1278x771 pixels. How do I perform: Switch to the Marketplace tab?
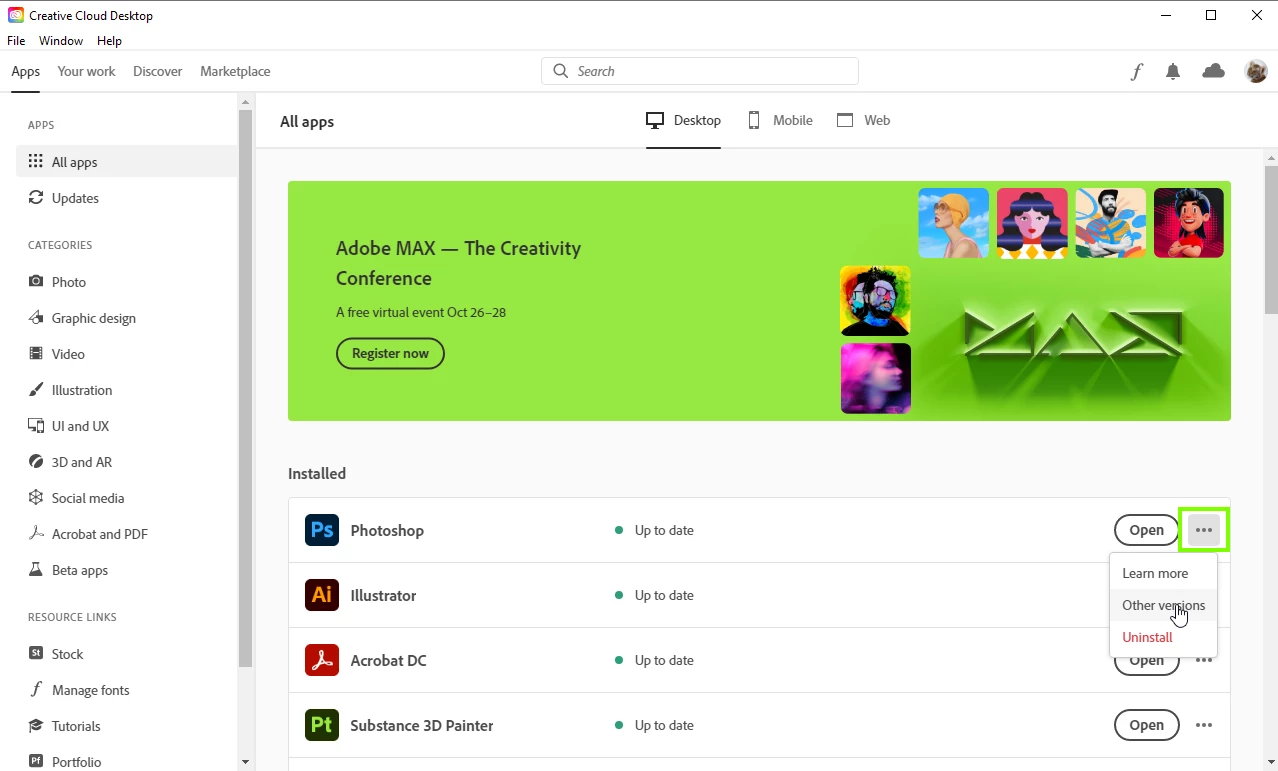pos(235,71)
